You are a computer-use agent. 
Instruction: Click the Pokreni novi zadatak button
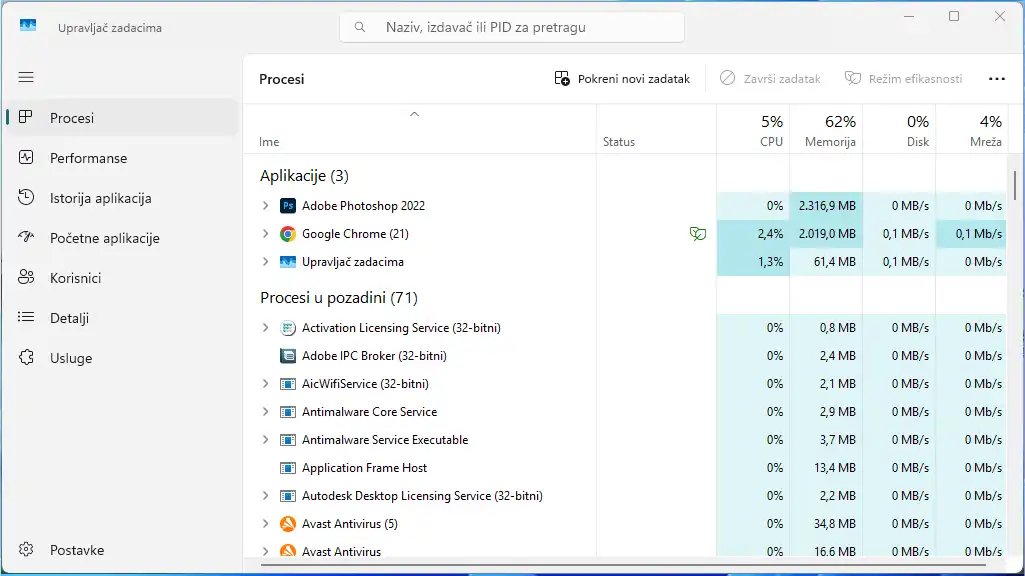(x=622, y=78)
